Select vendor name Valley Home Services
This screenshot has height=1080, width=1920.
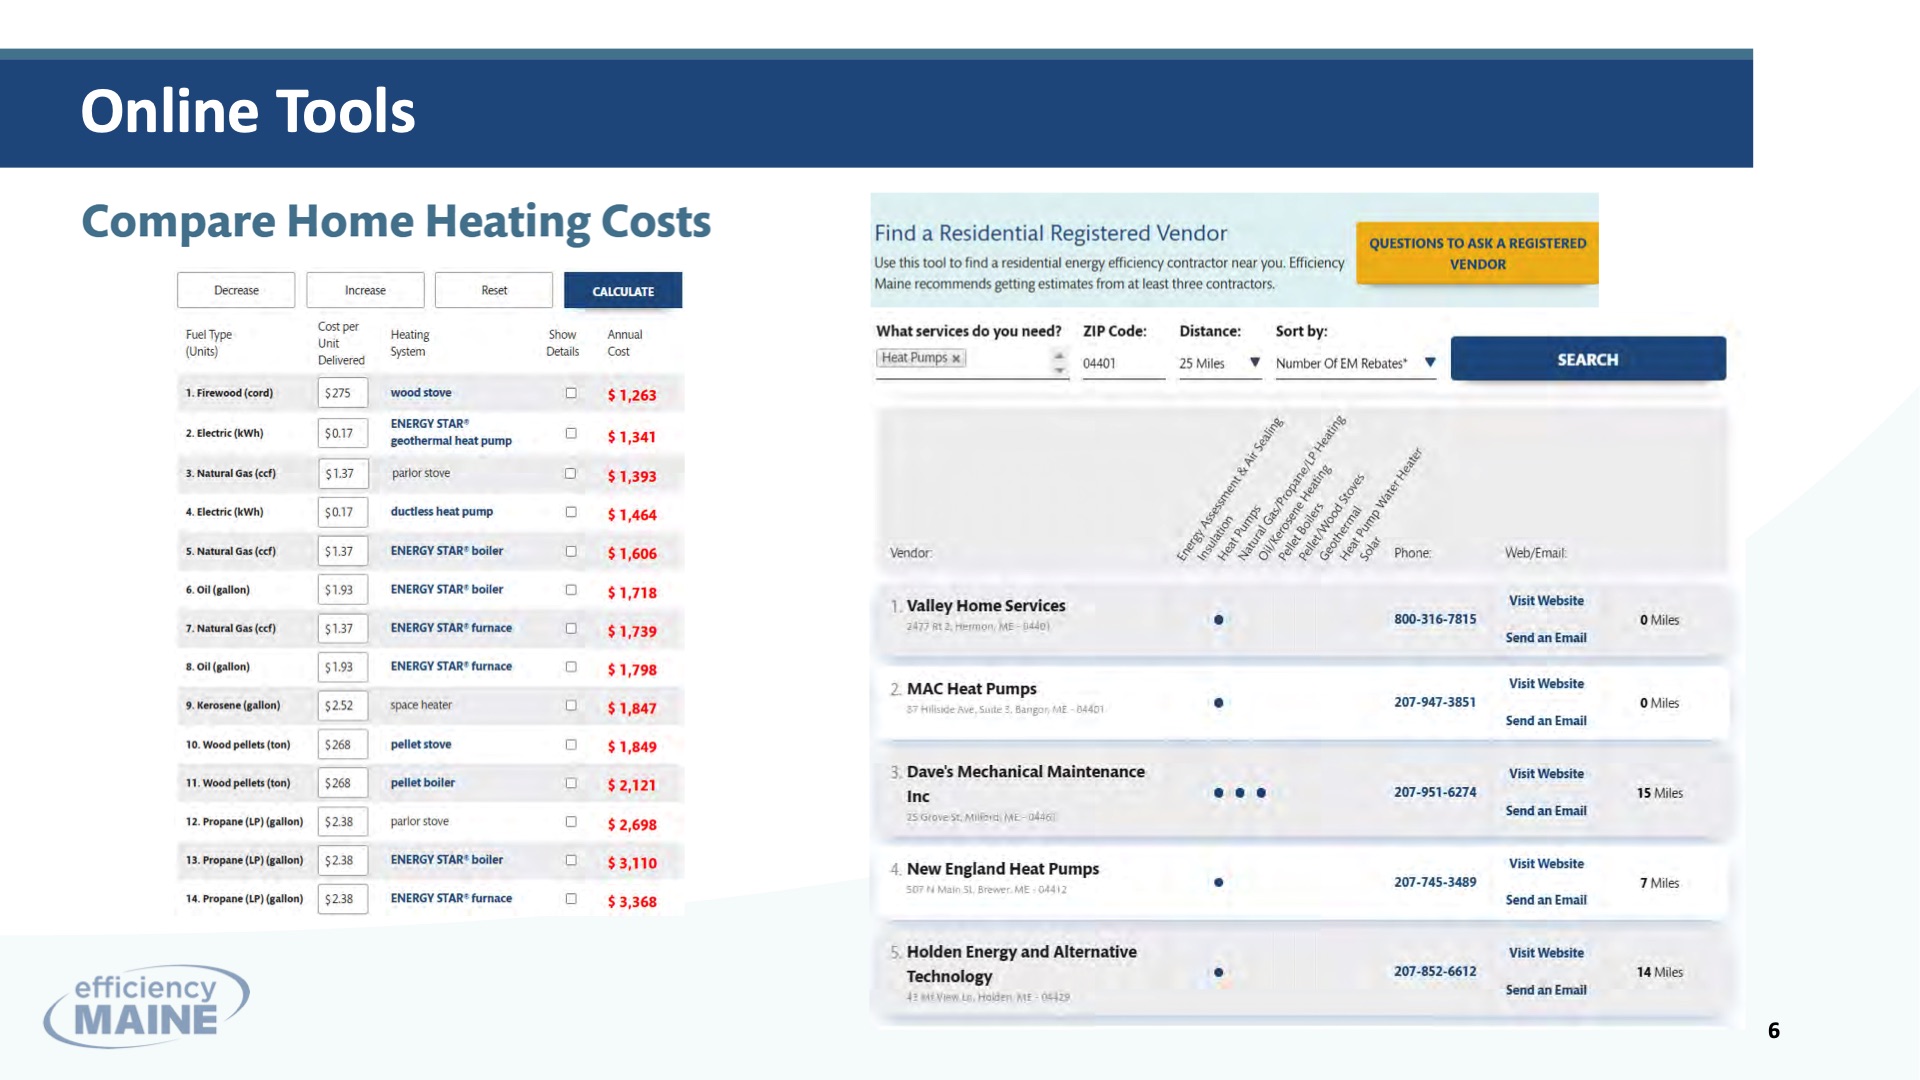(x=986, y=605)
